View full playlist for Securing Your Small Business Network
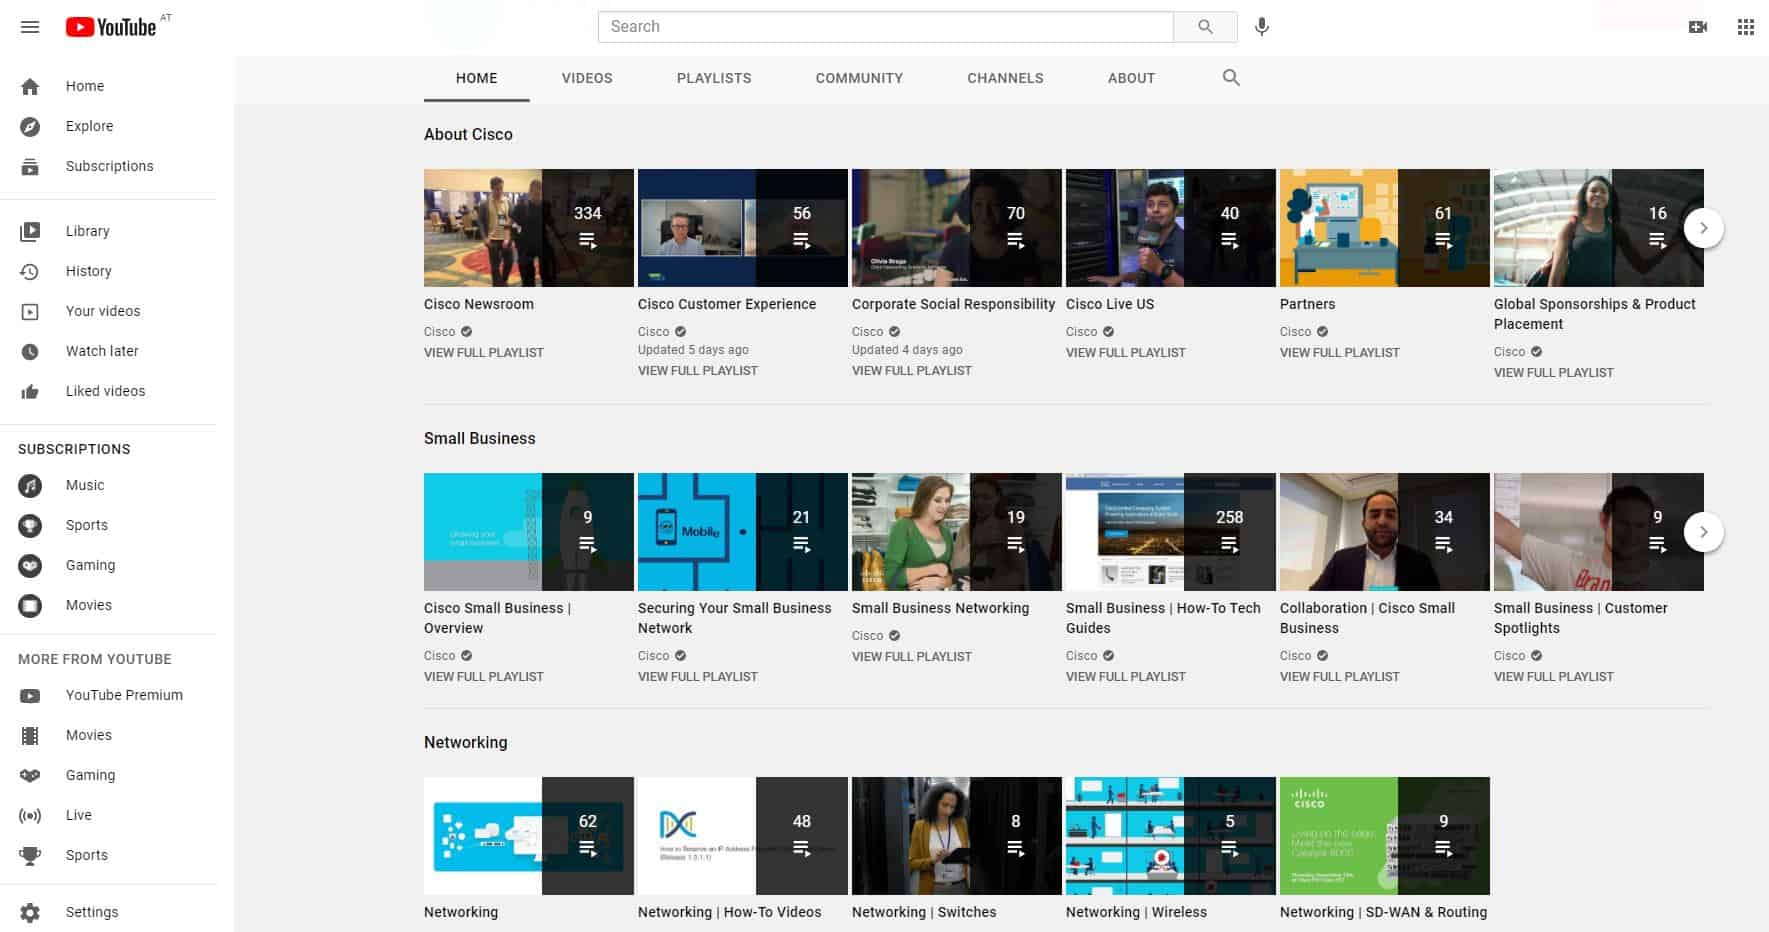 pyautogui.click(x=698, y=677)
